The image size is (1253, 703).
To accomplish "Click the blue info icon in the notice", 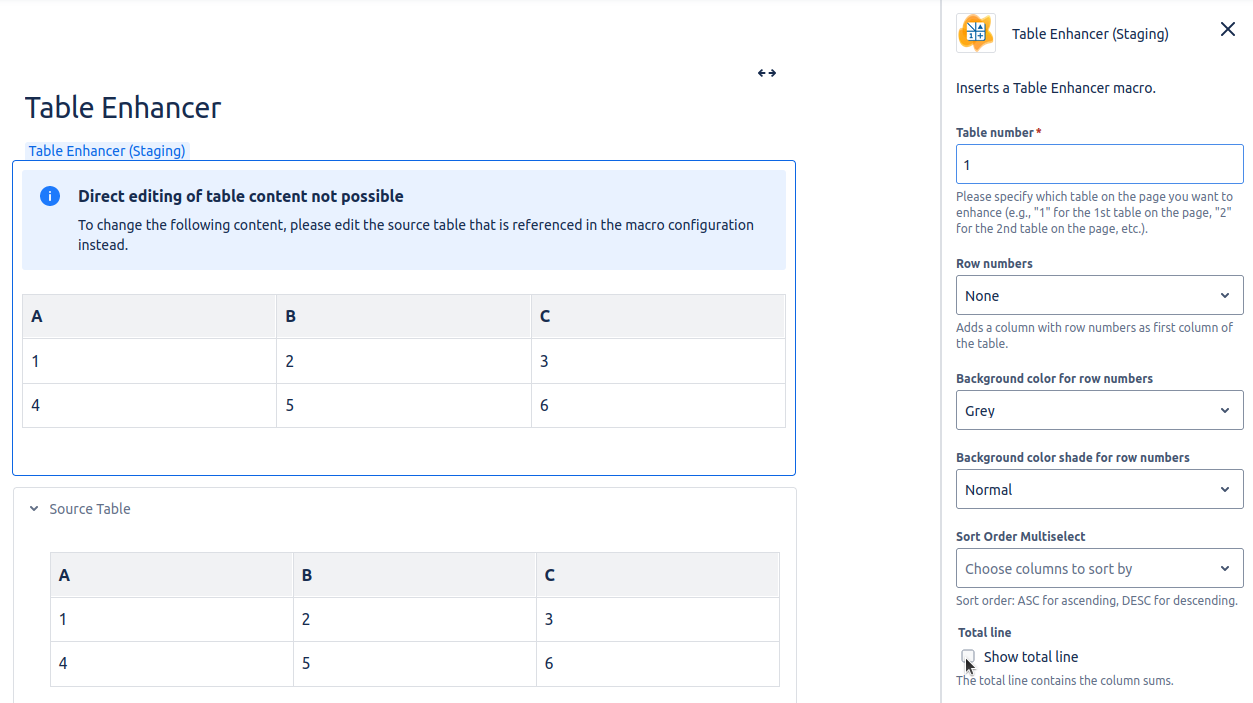I will tap(50, 196).
